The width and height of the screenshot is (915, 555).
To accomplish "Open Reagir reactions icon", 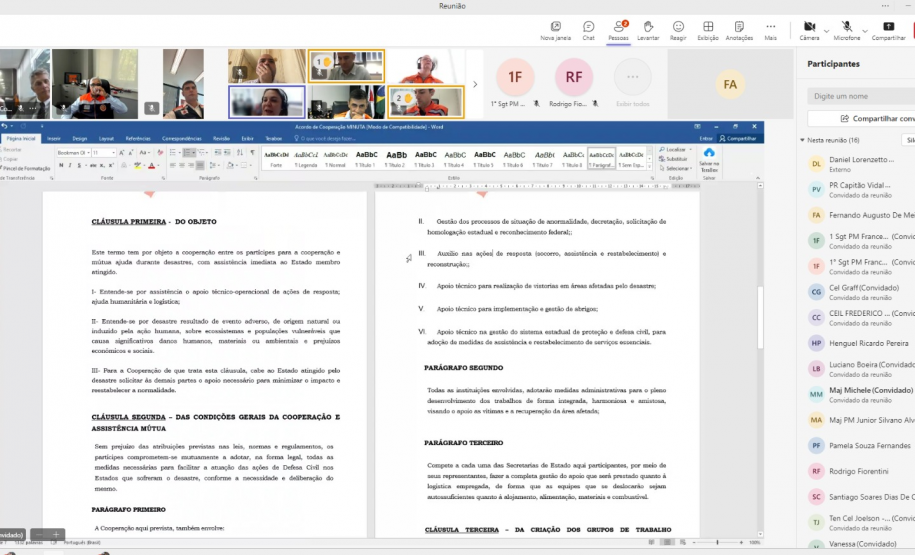I will (678, 27).
